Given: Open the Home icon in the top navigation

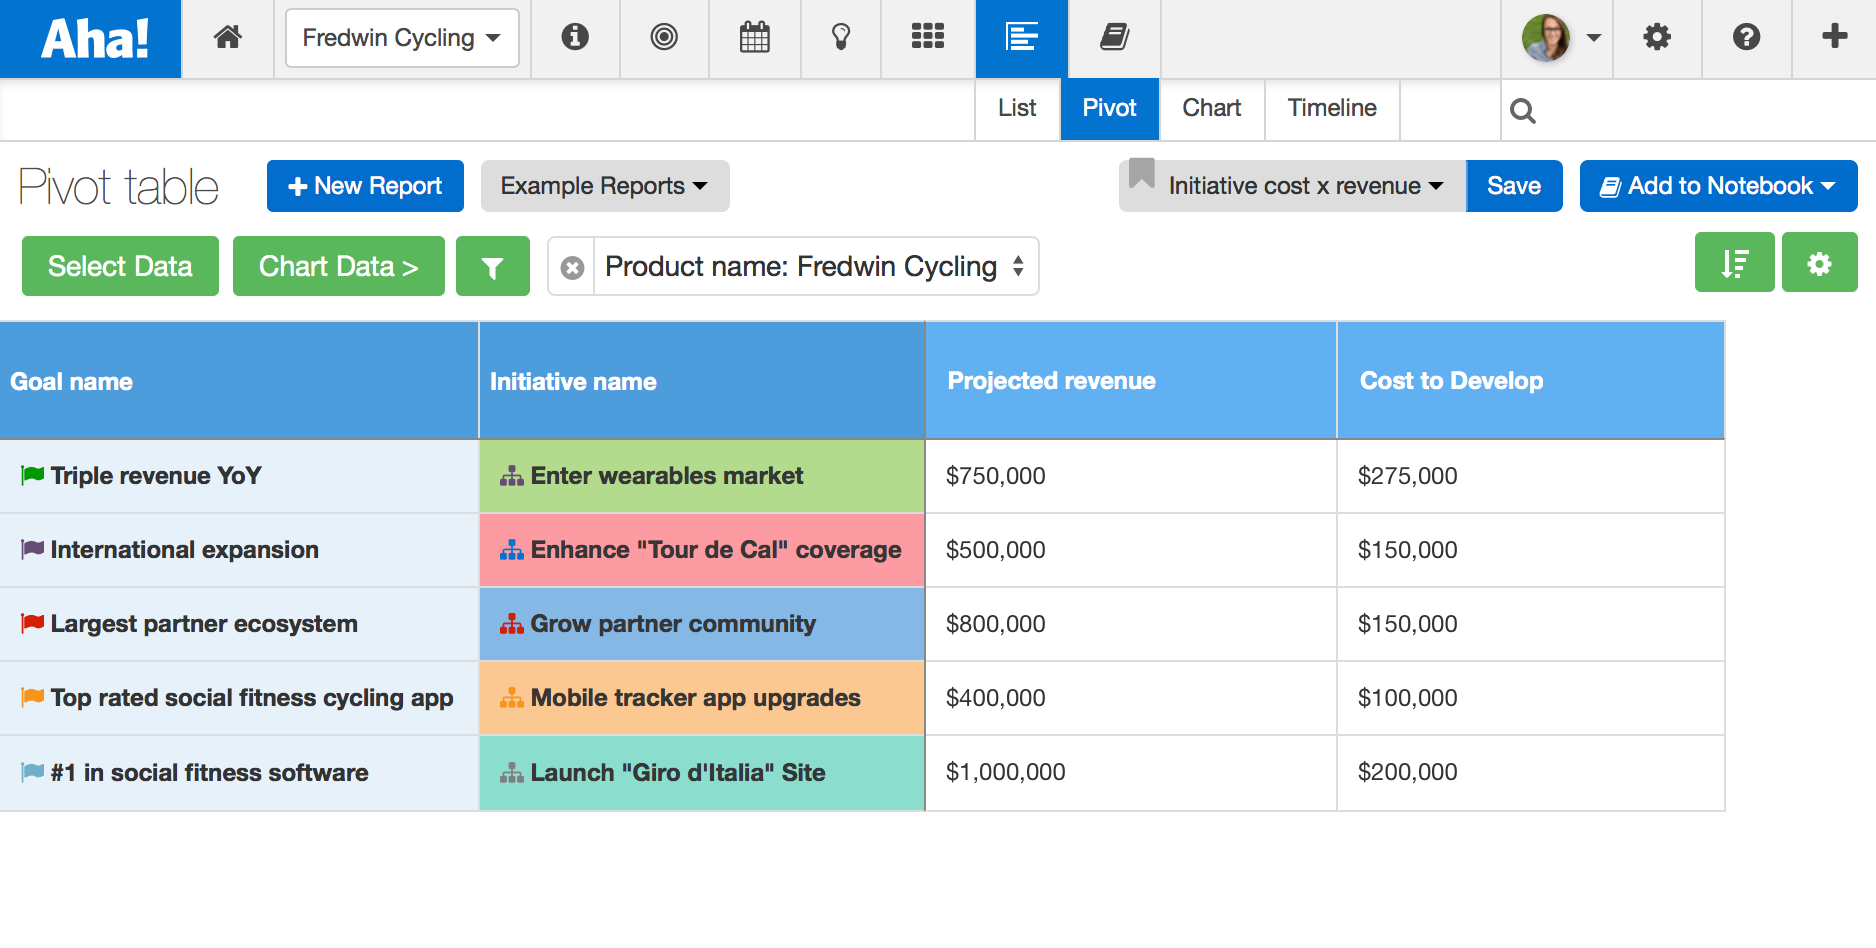Looking at the screenshot, I should [227, 37].
